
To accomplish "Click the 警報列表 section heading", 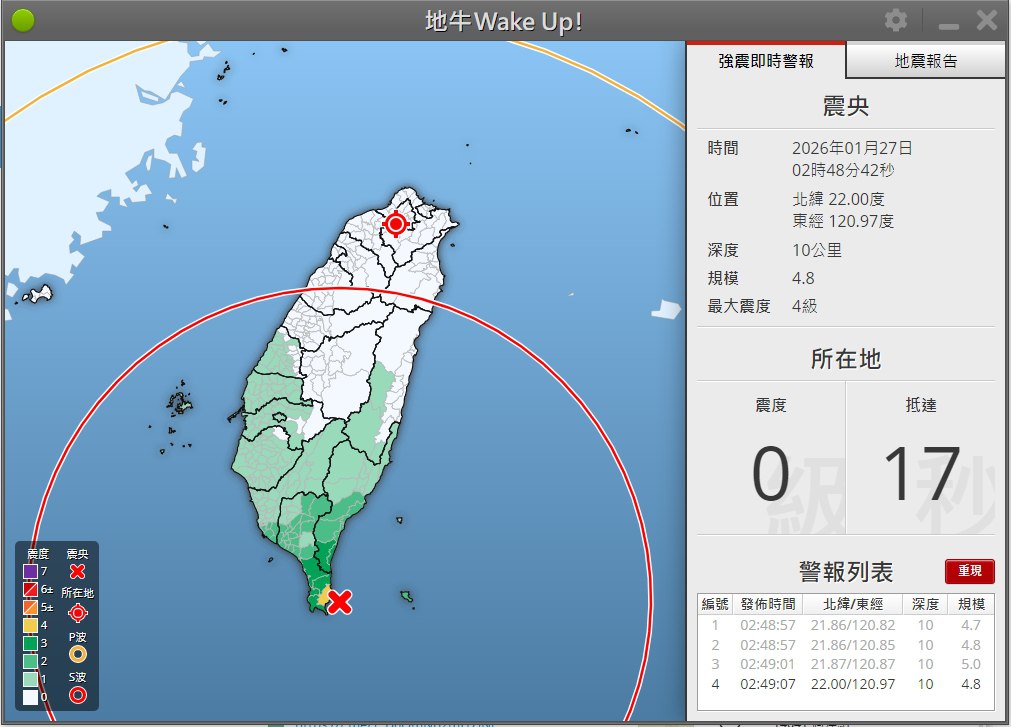I will [x=845, y=572].
